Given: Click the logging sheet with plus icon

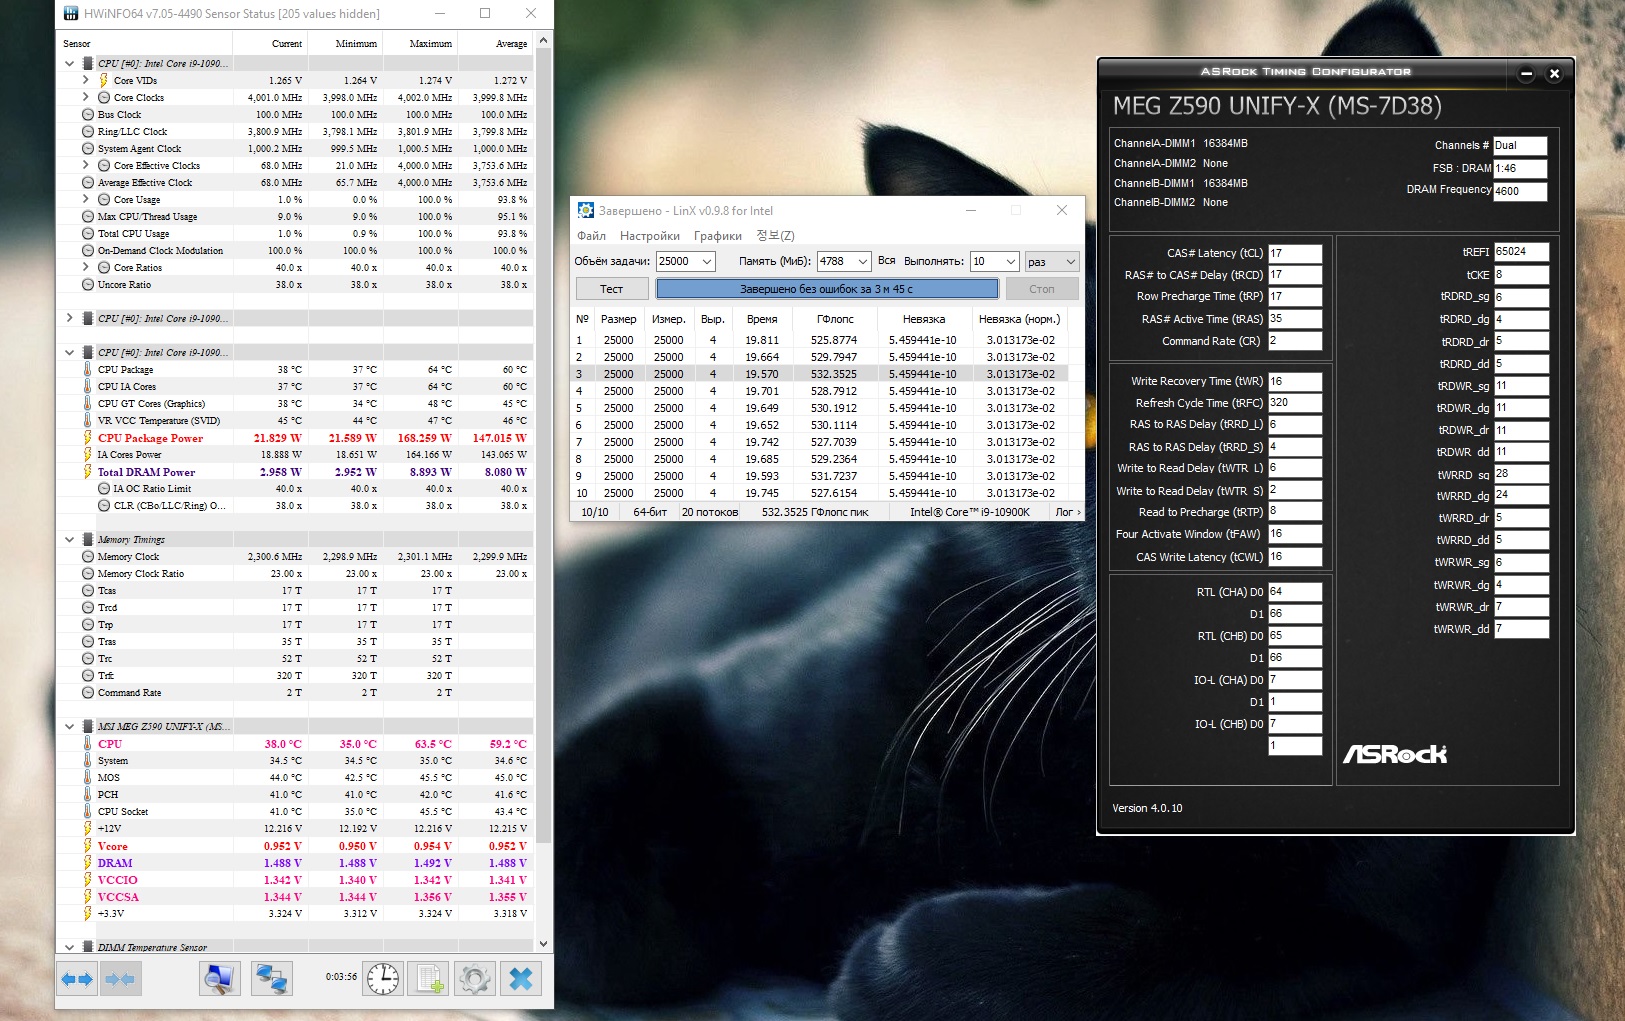Looking at the screenshot, I should tap(430, 979).
